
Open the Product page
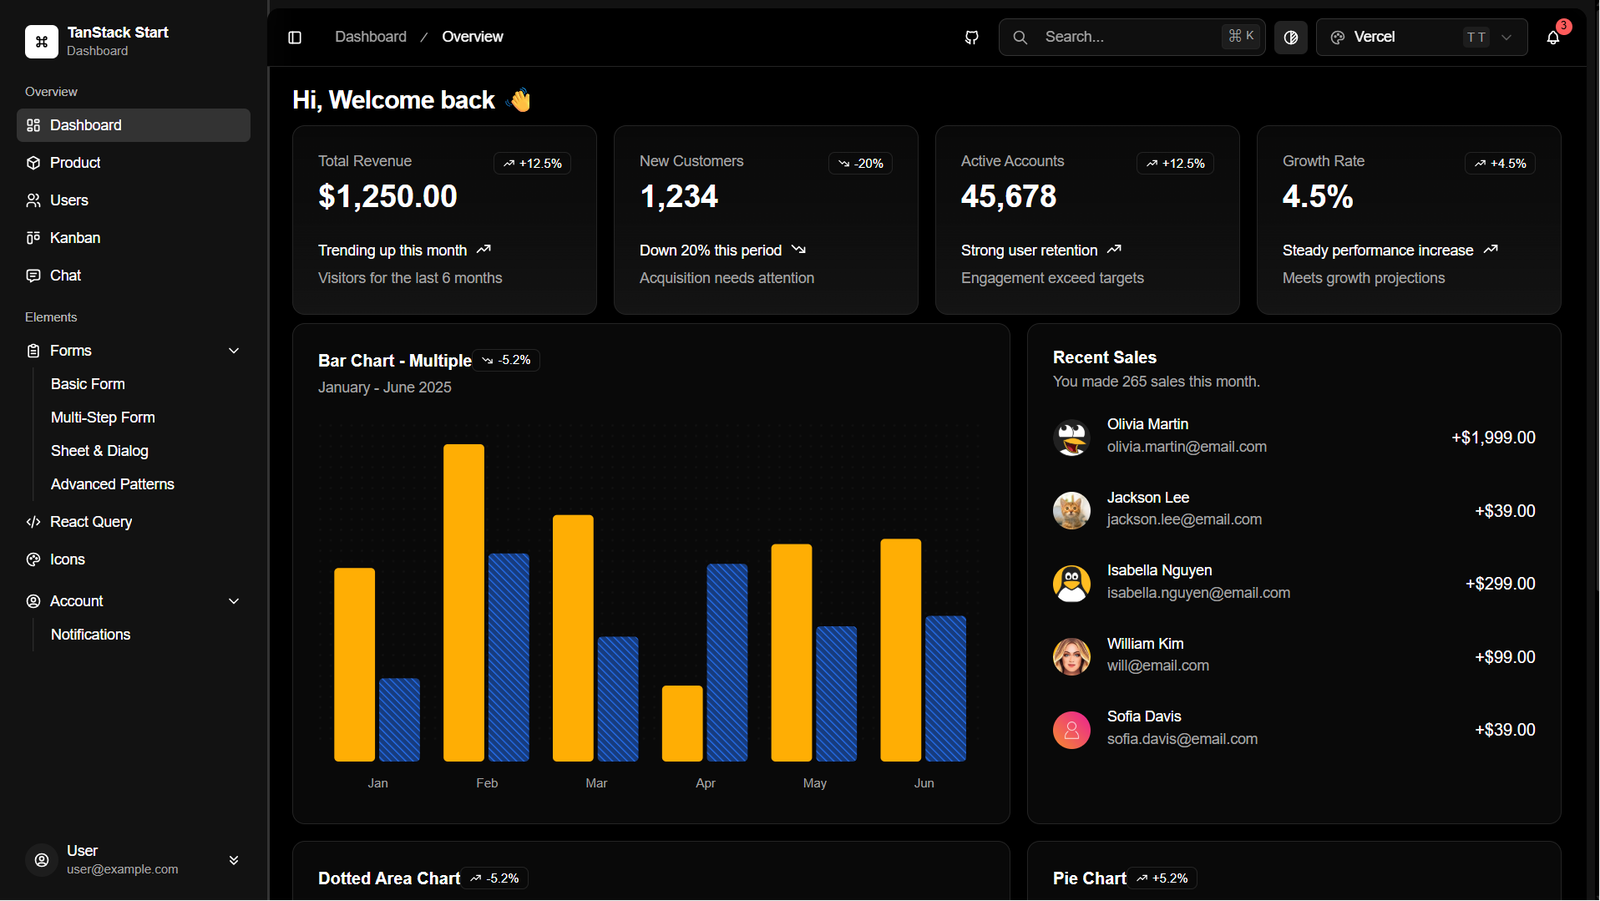pos(134,163)
